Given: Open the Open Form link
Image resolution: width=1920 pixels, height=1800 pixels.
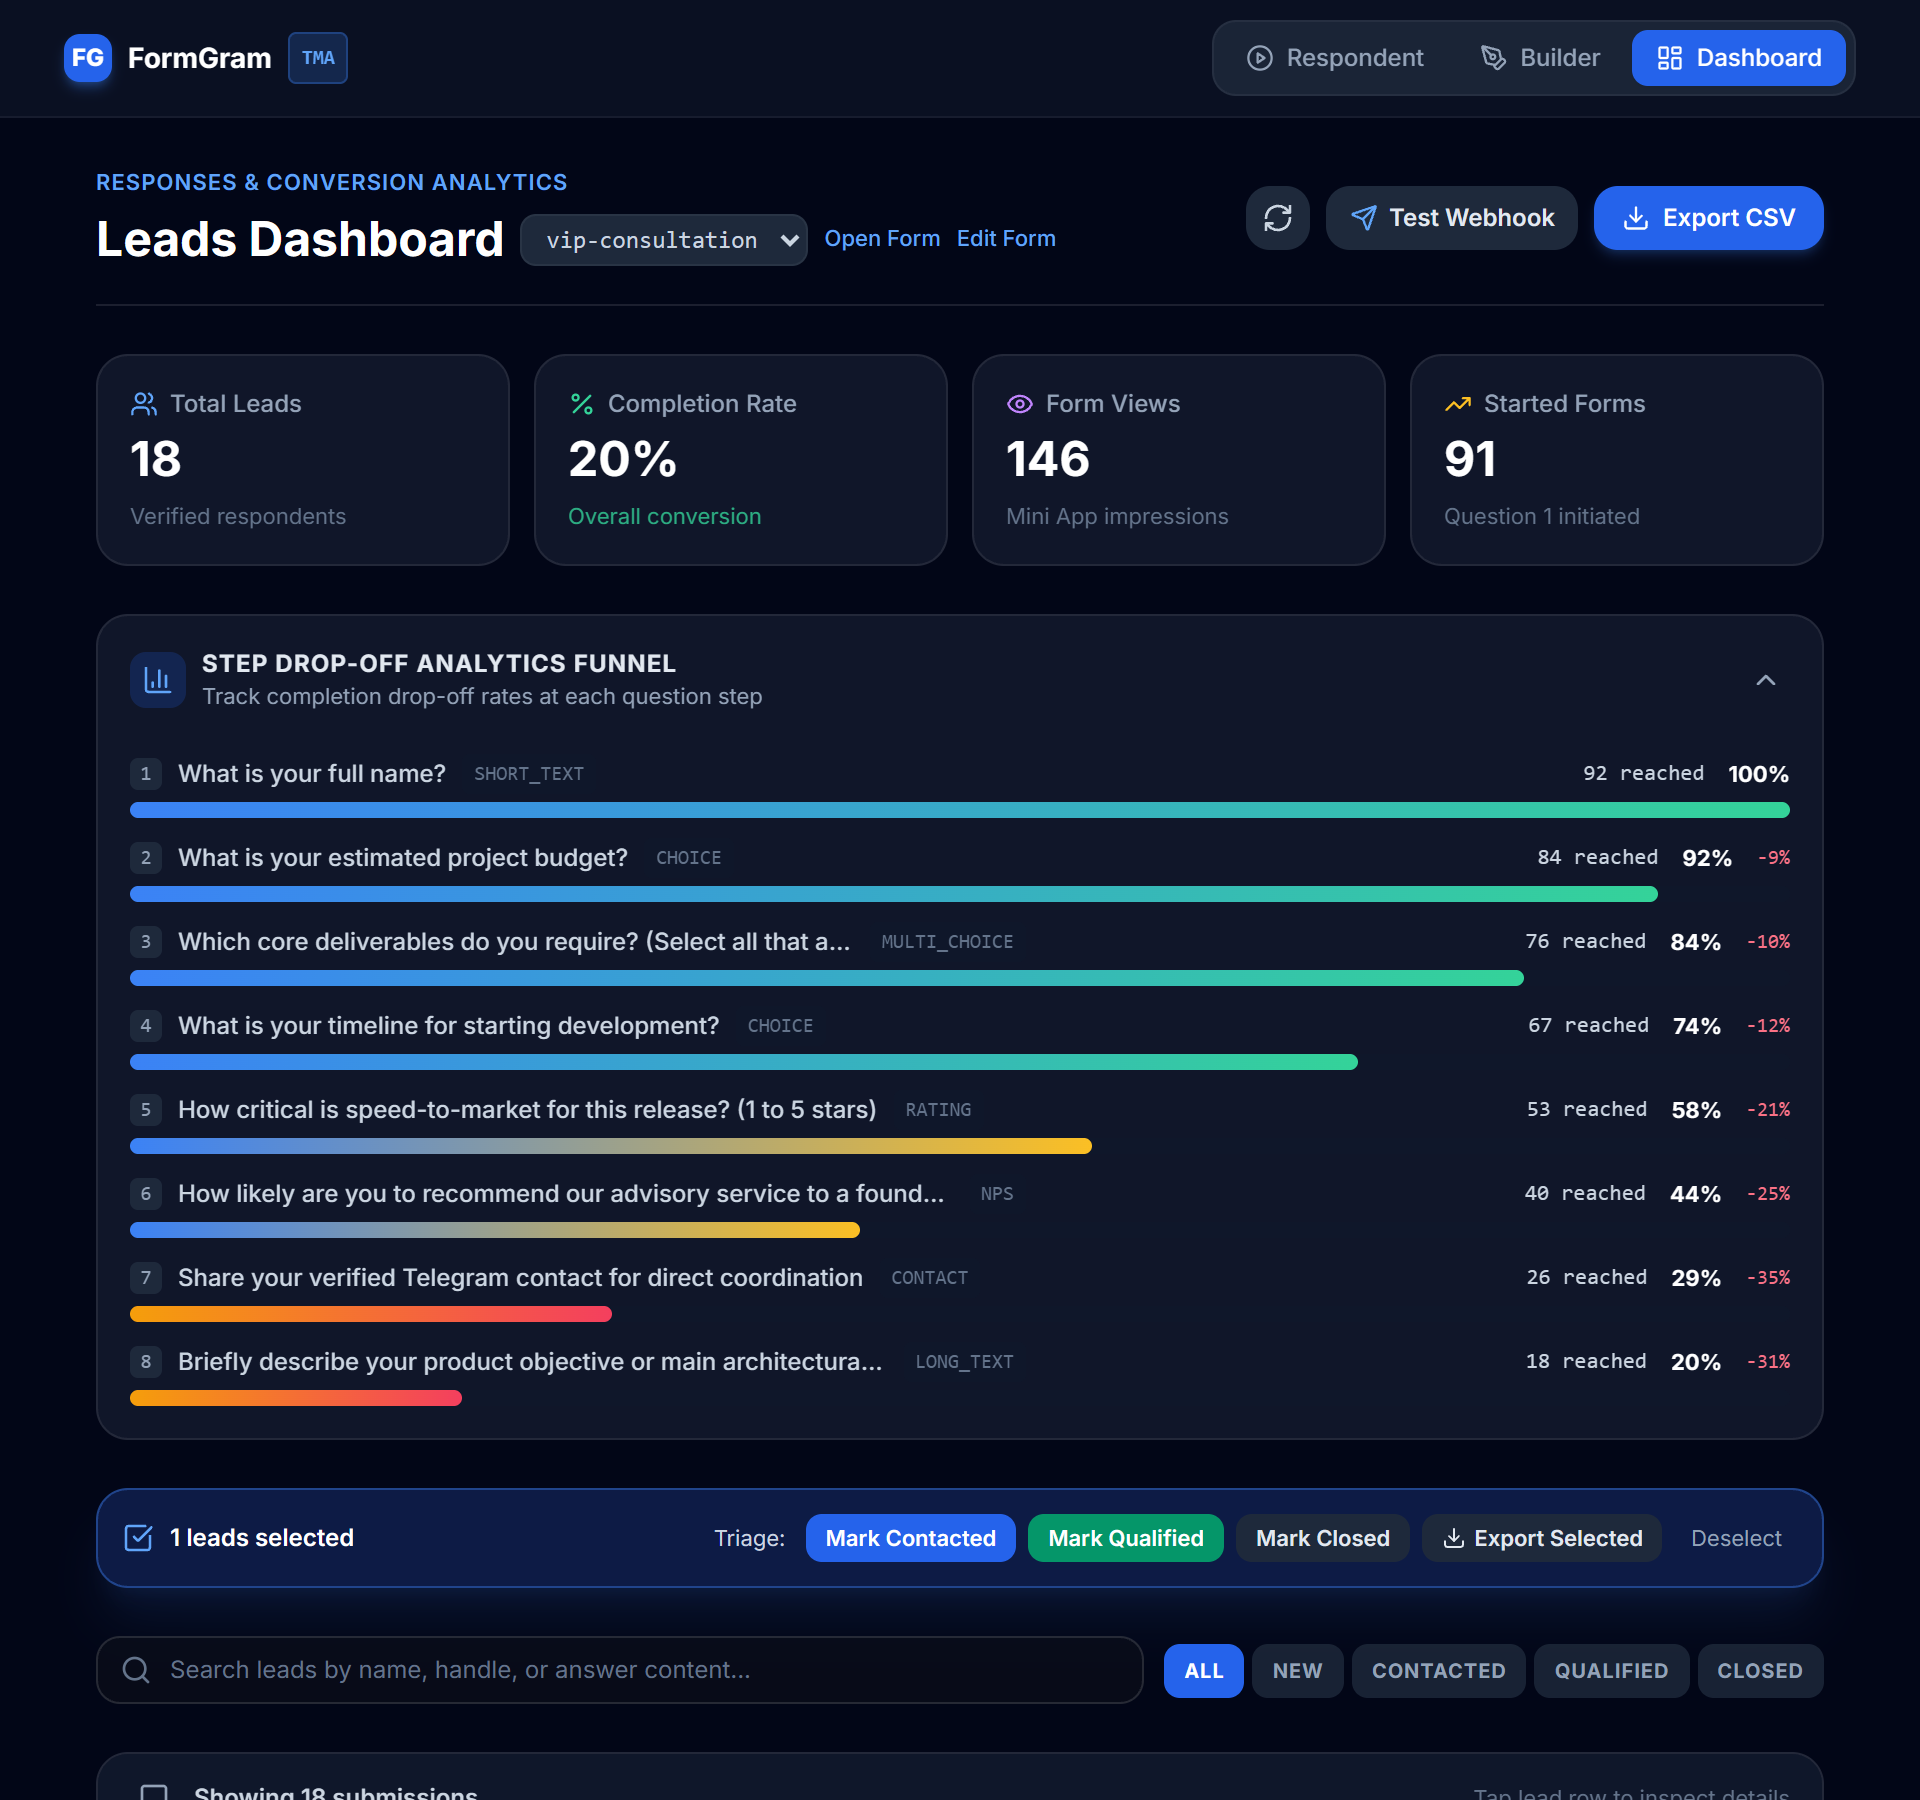Looking at the screenshot, I should (x=882, y=239).
